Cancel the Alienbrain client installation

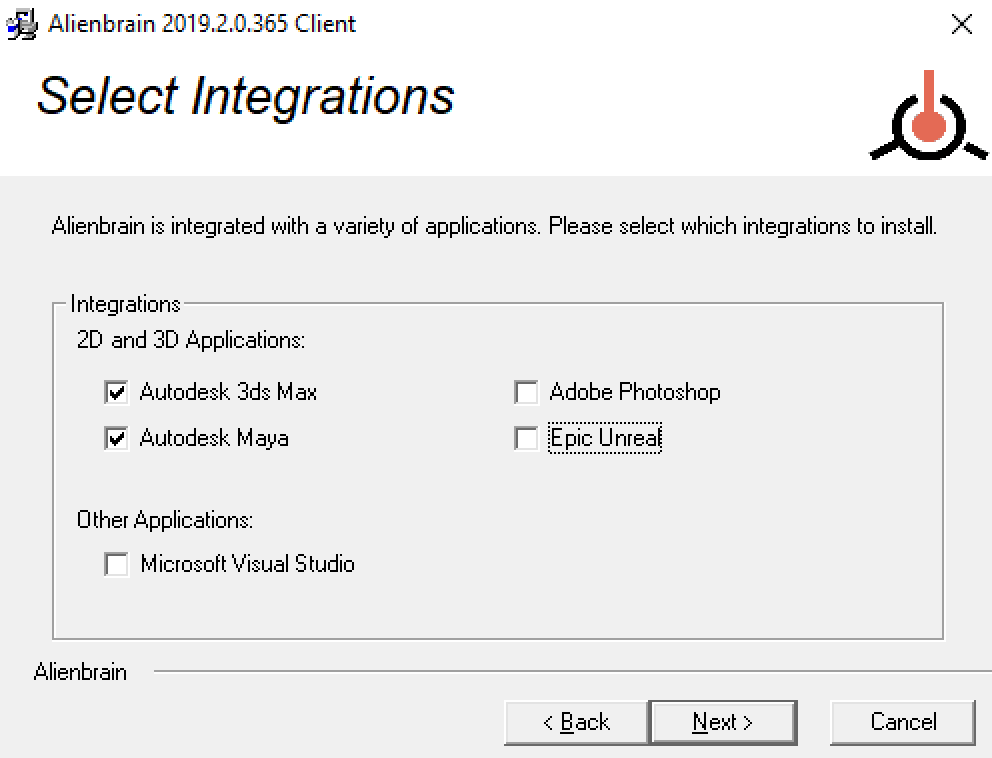[x=903, y=722]
